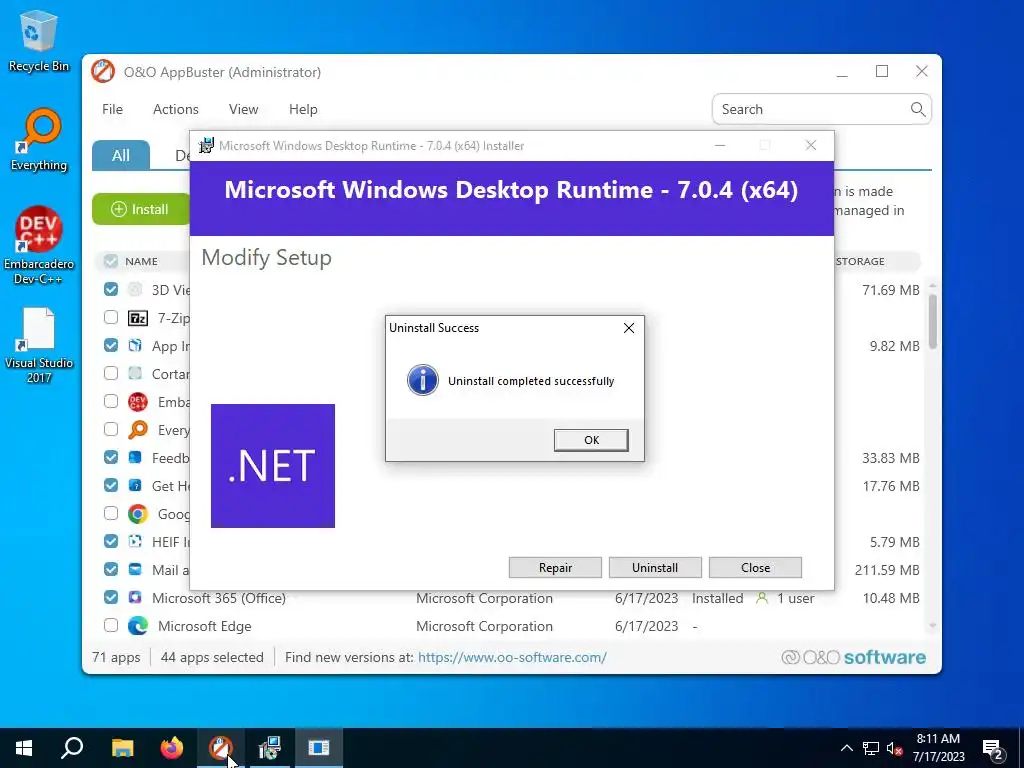Uncheck the 3D Viewer row checkbox
Viewport: 1024px width, 768px height.
coord(111,289)
